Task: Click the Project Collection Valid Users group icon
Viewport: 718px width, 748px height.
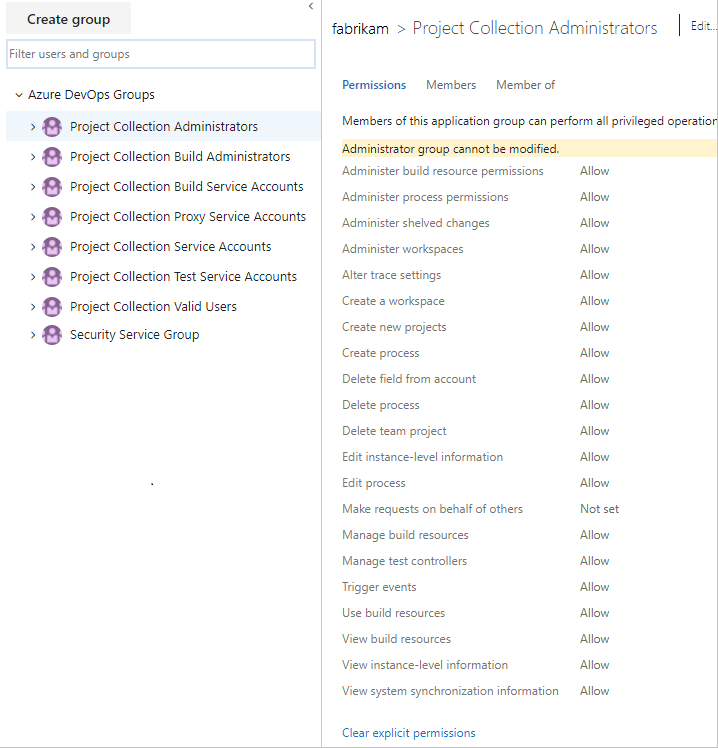Action: click(52, 307)
